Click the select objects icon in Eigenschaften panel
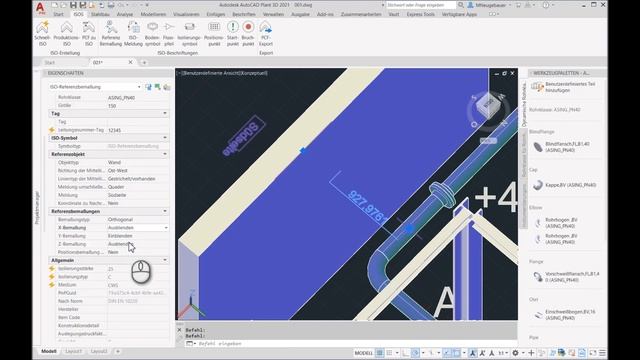The image size is (640, 360). [x=157, y=87]
